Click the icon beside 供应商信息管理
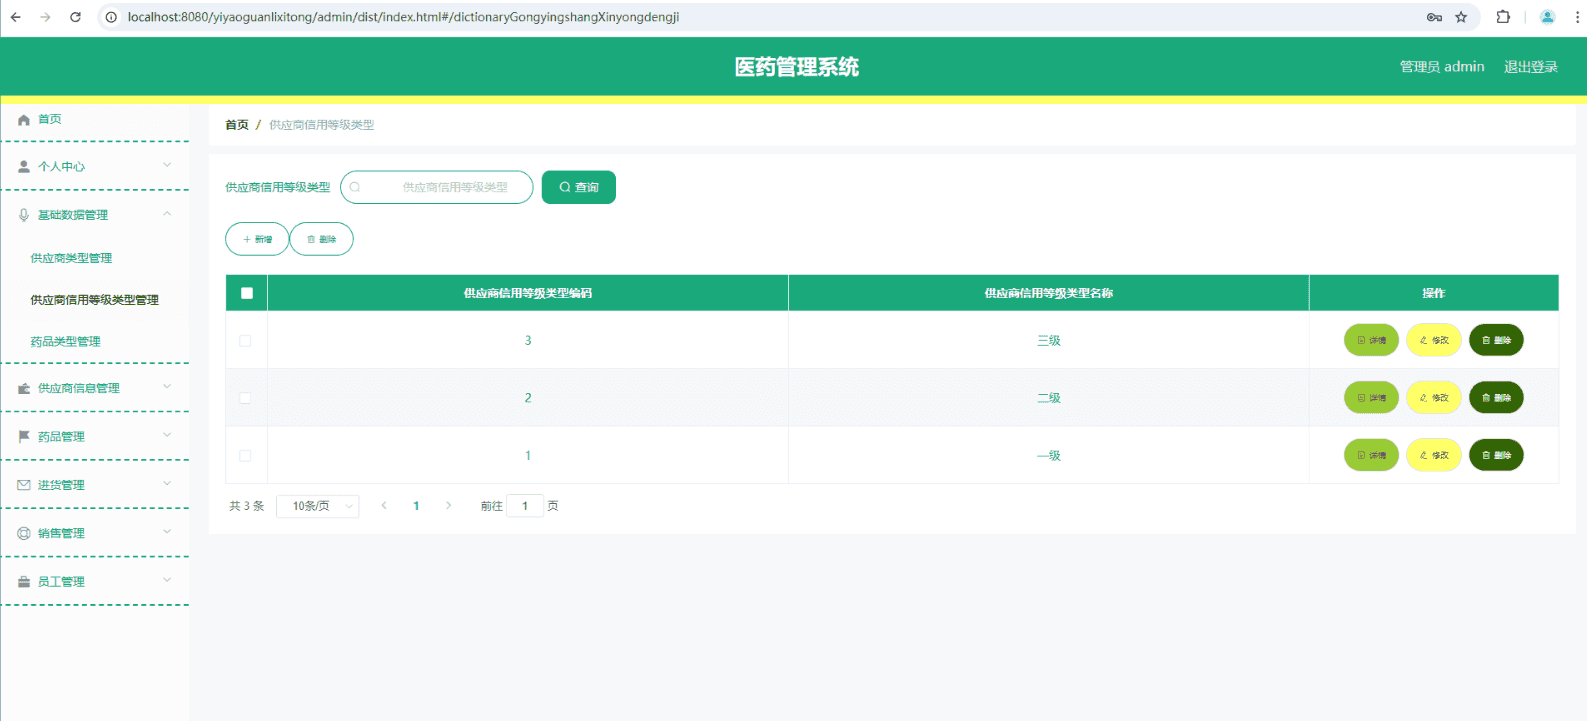 24,389
